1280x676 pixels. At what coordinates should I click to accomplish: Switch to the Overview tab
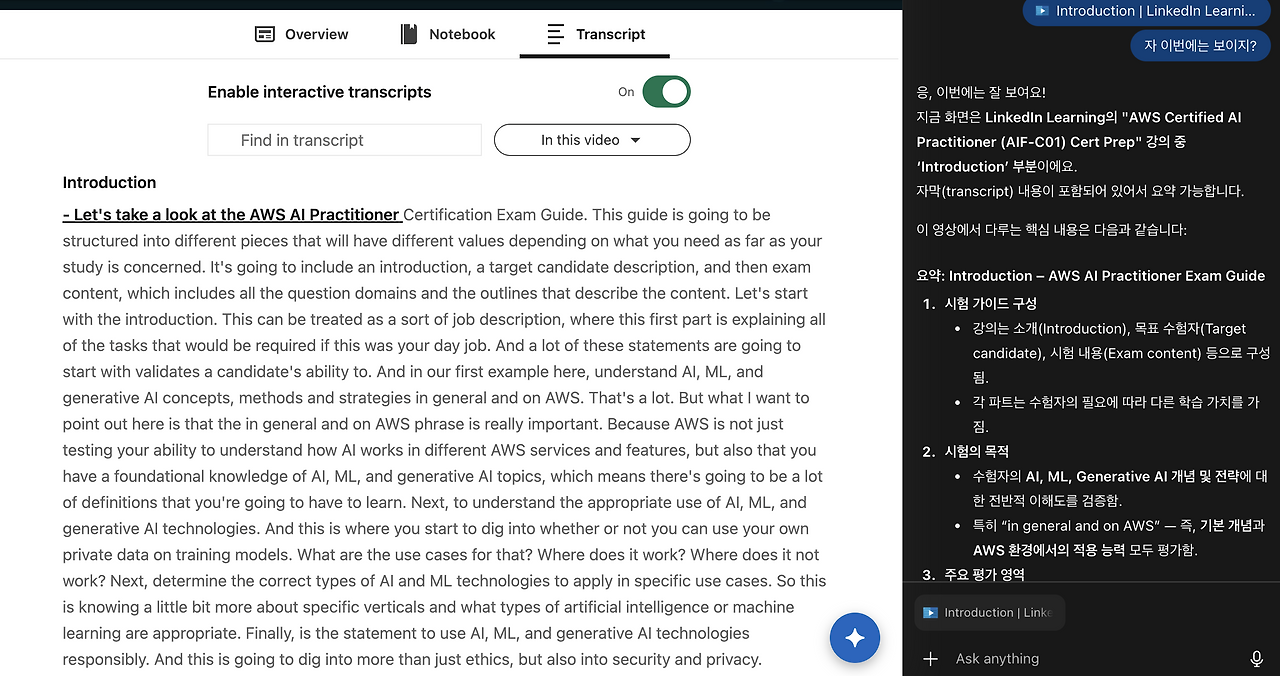[x=301, y=33]
